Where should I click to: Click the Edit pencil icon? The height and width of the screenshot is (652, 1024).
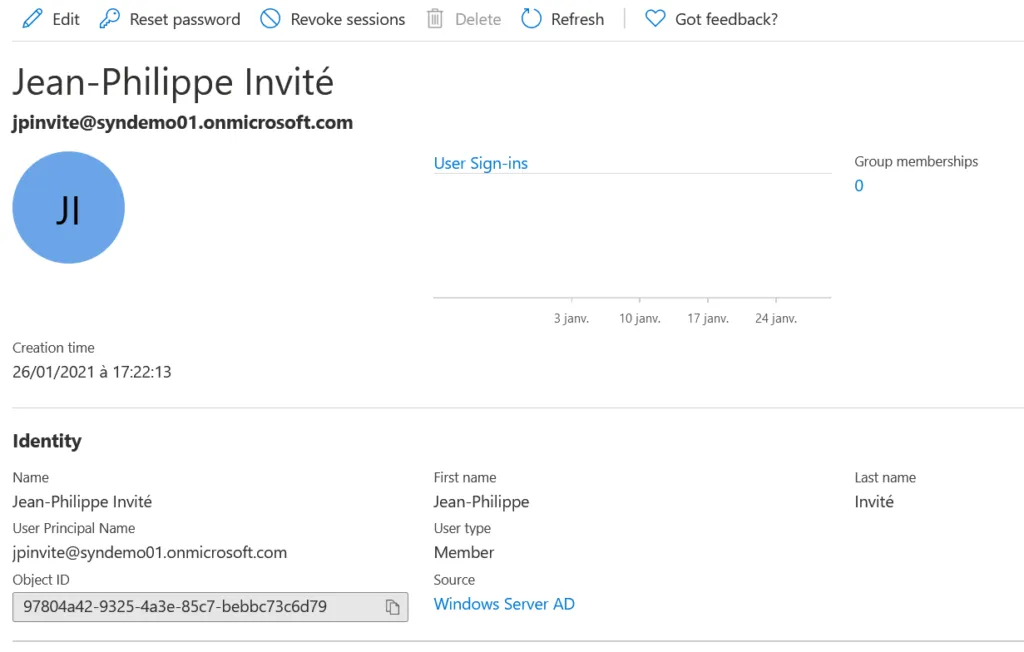coord(33,19)
